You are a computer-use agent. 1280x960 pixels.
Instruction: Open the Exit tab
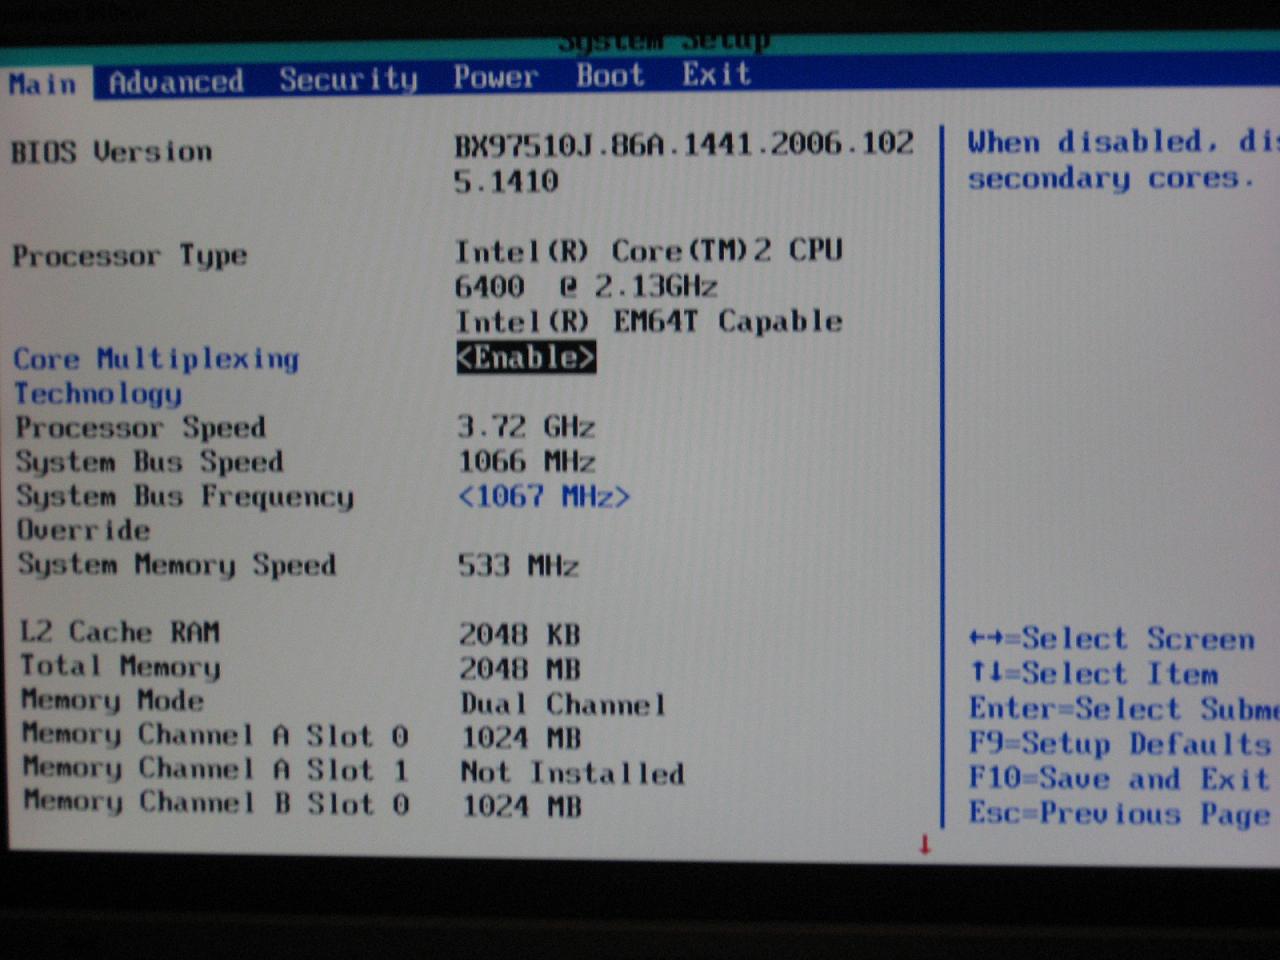716,74
